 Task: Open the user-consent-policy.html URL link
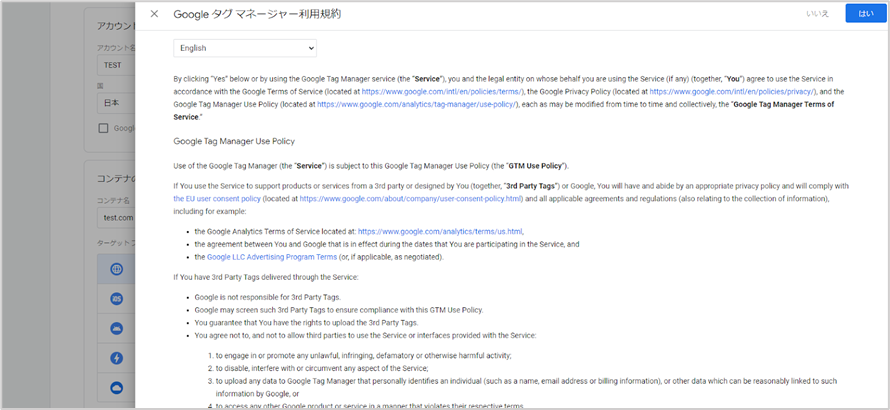coord(410,199)
